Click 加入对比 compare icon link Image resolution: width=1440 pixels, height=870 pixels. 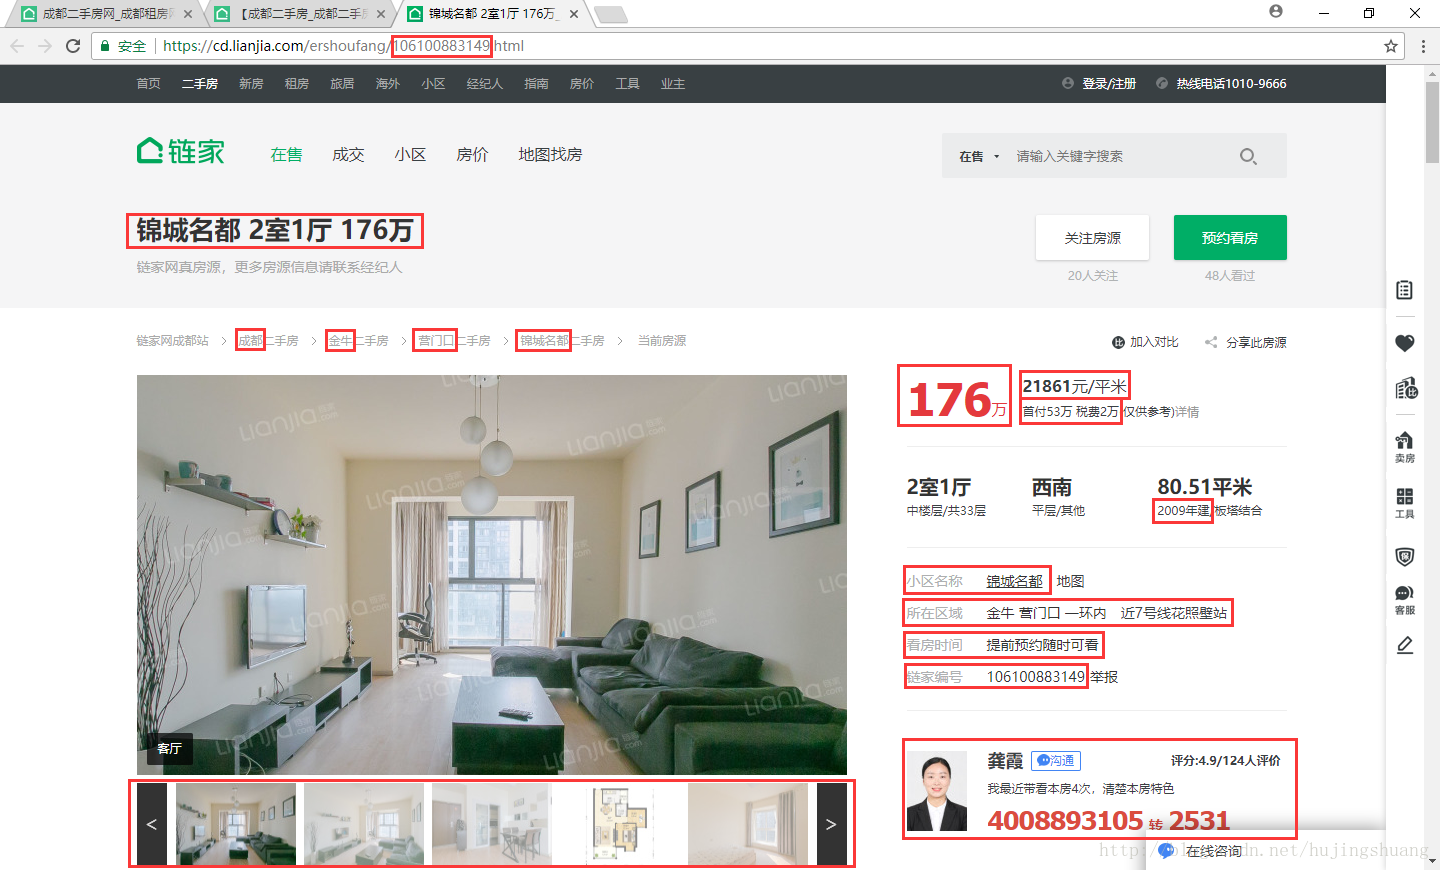click(x=1145, y=342)
